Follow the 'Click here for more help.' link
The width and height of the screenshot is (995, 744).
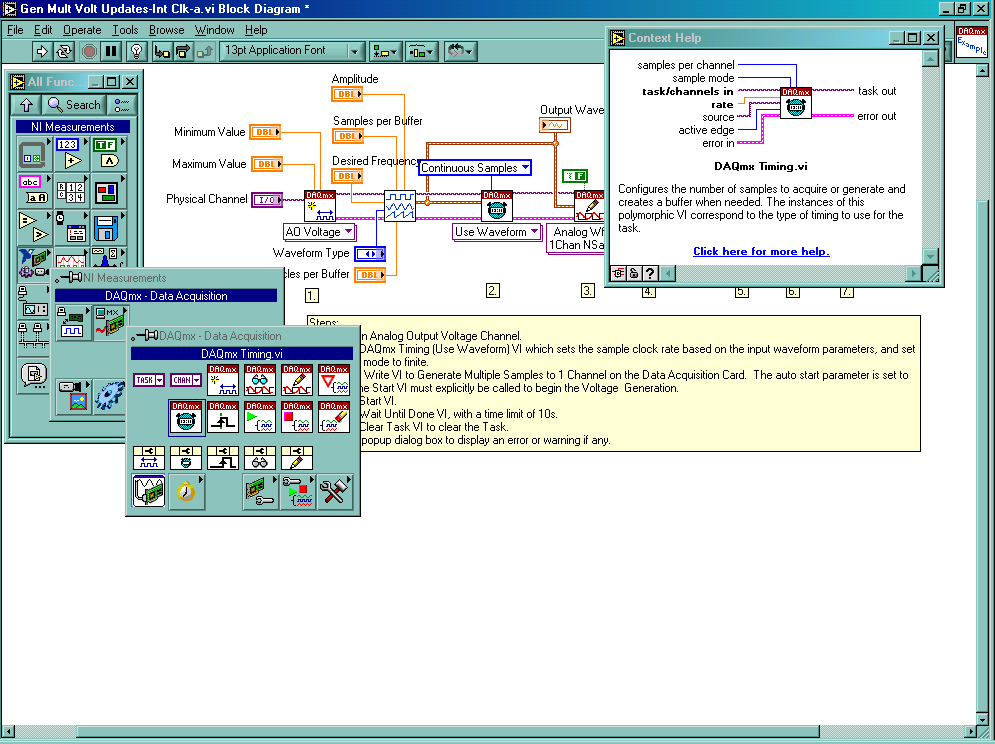point(761,251)
